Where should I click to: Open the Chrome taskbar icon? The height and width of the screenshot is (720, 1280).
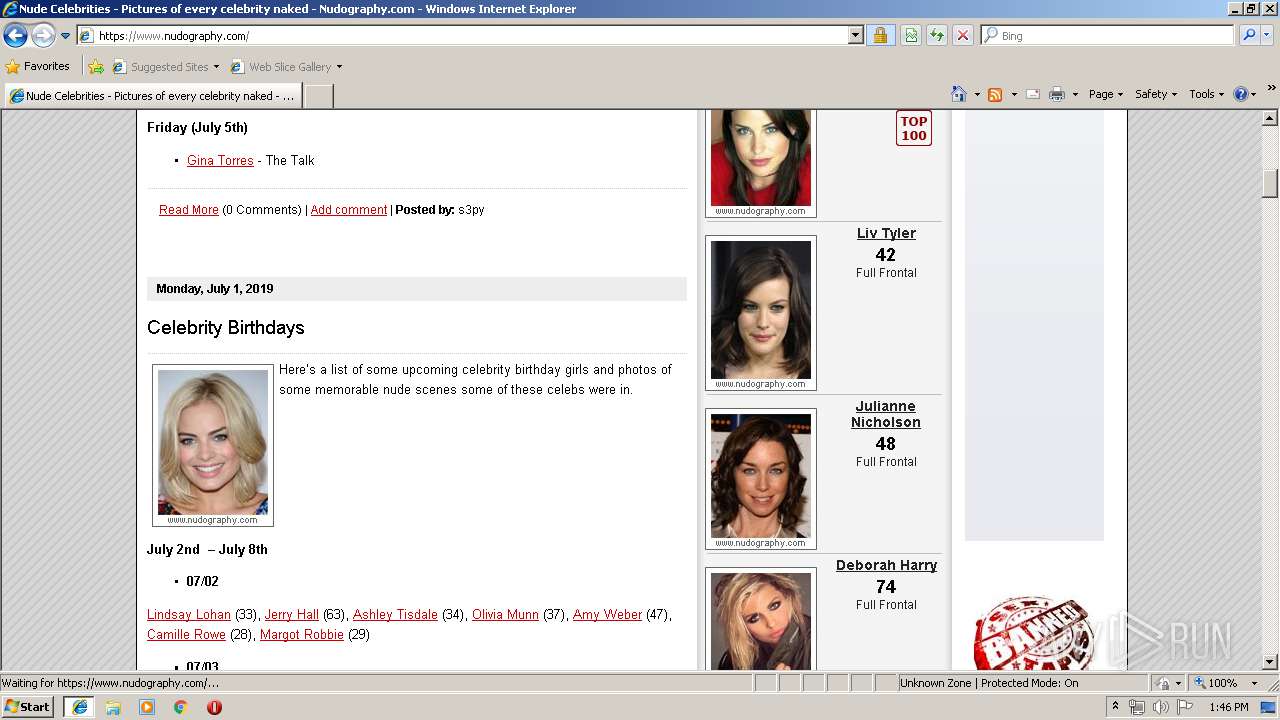(x=181, y=707)
